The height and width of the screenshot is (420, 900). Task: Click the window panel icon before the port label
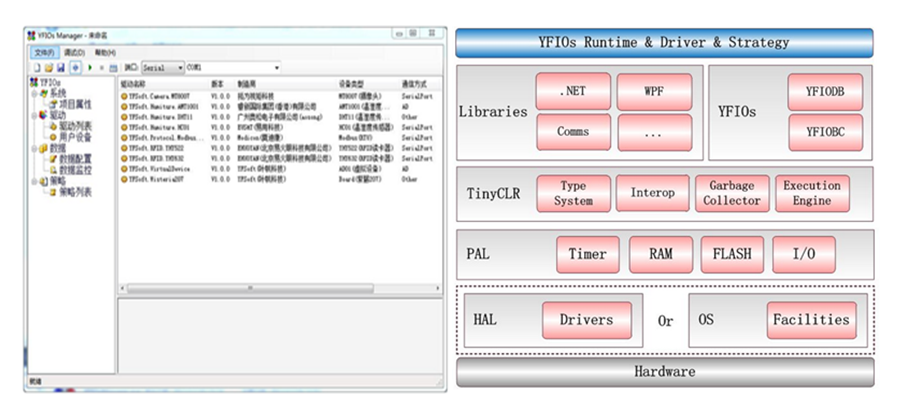[113, 68]
